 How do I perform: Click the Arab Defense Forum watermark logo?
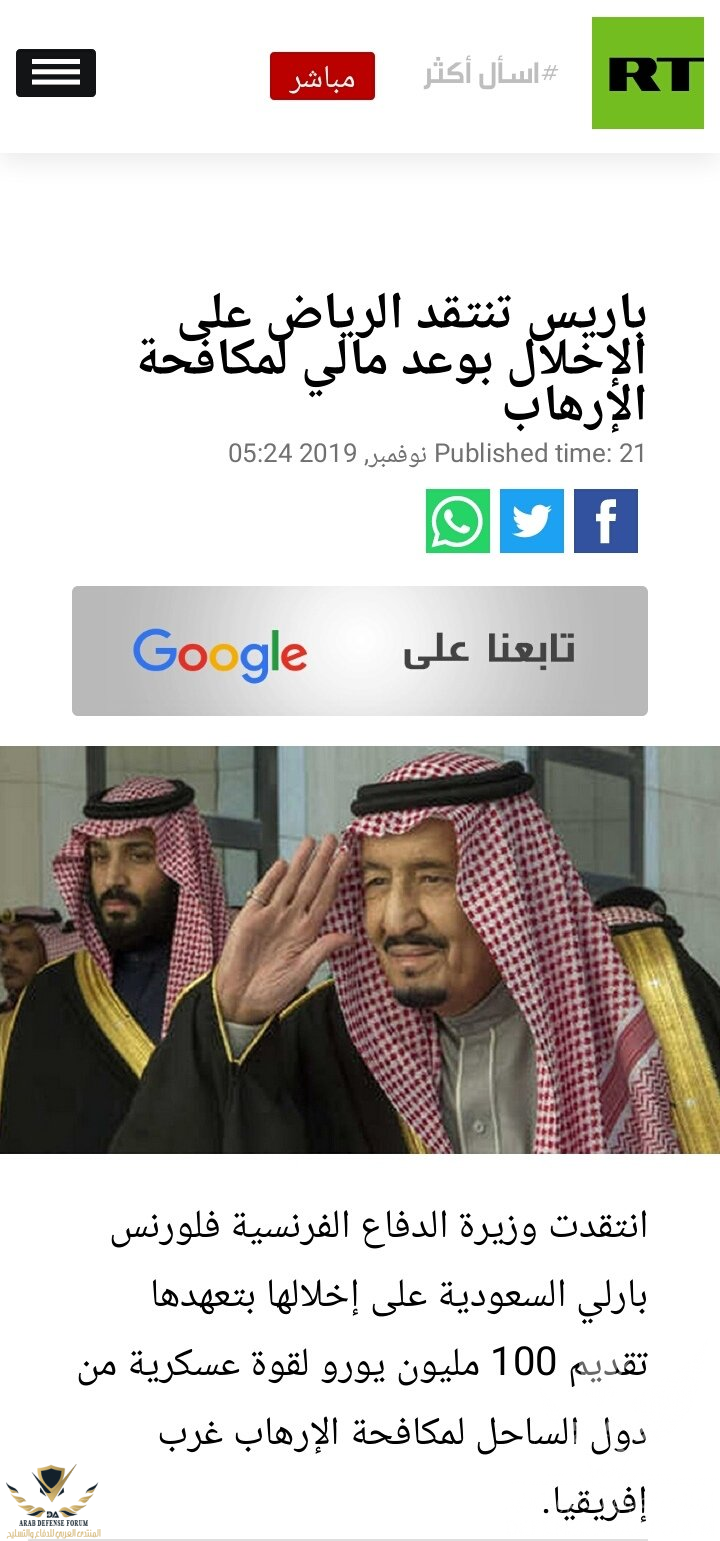[52, 1502]
